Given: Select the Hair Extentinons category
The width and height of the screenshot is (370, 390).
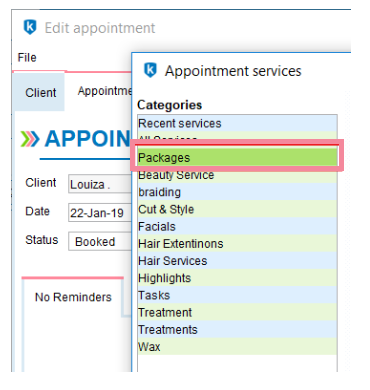Looking at the screenshot, I should coord(237,244).
